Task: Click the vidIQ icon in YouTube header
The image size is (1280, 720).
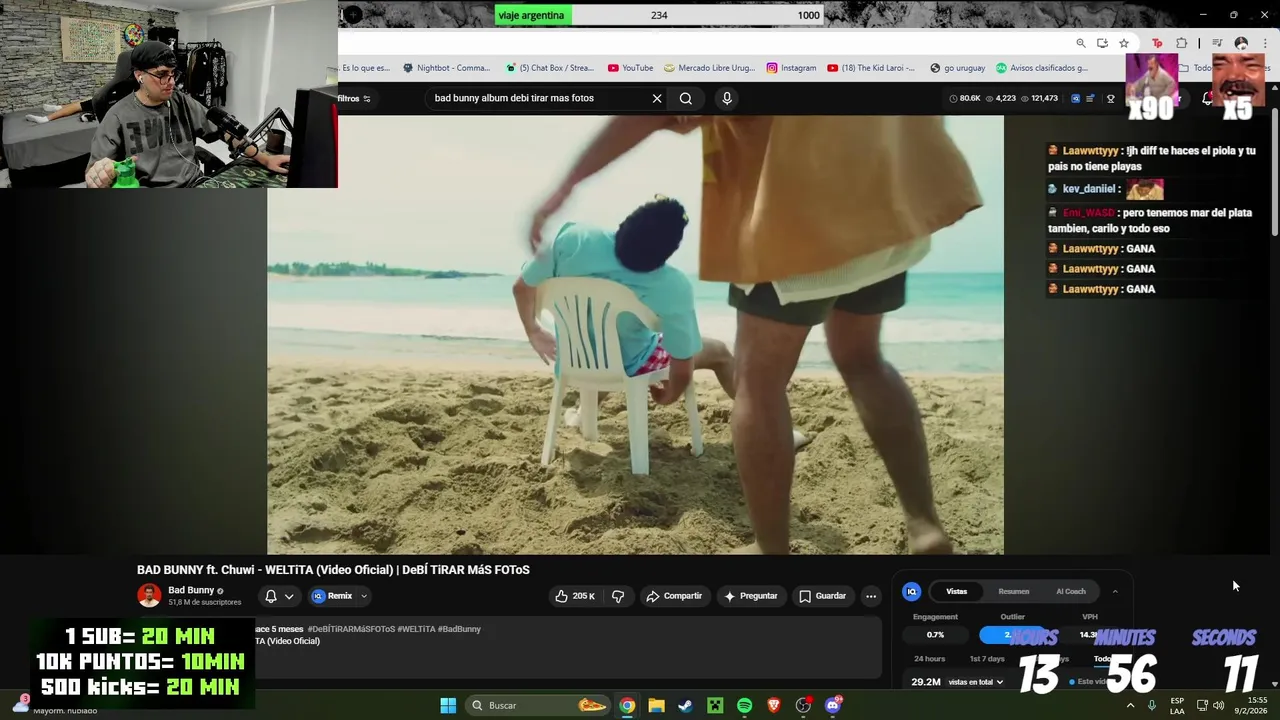Action: click(x=1076, y=98)
